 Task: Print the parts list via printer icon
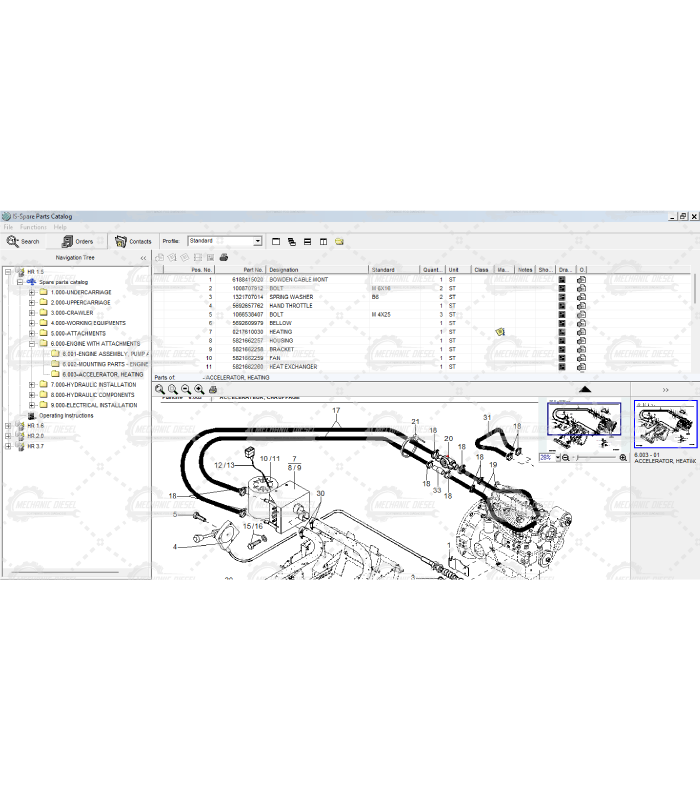click(224, 257)
